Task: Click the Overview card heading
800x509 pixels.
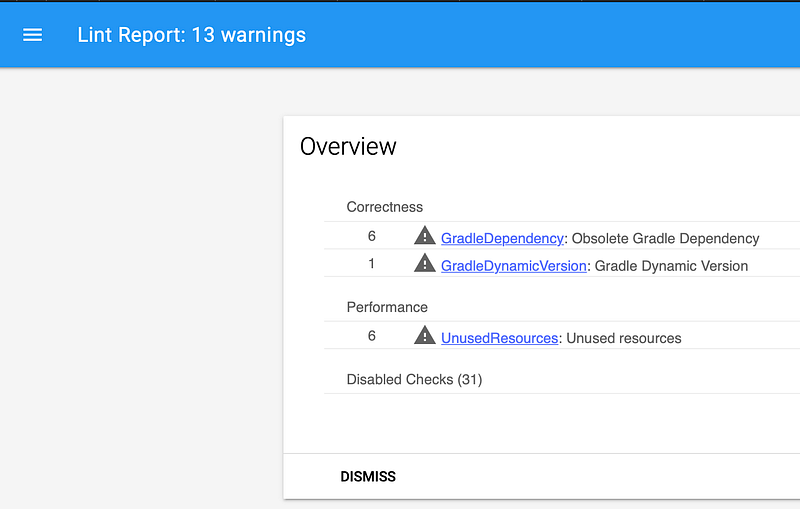Action: [348, 147]
